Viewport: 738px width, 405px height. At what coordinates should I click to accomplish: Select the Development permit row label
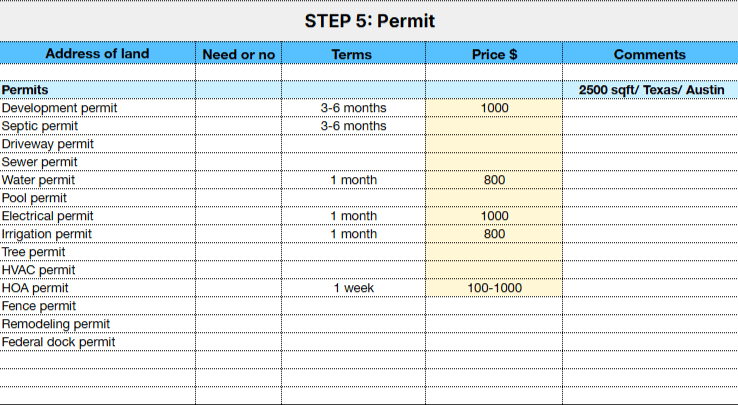[97, 108]
